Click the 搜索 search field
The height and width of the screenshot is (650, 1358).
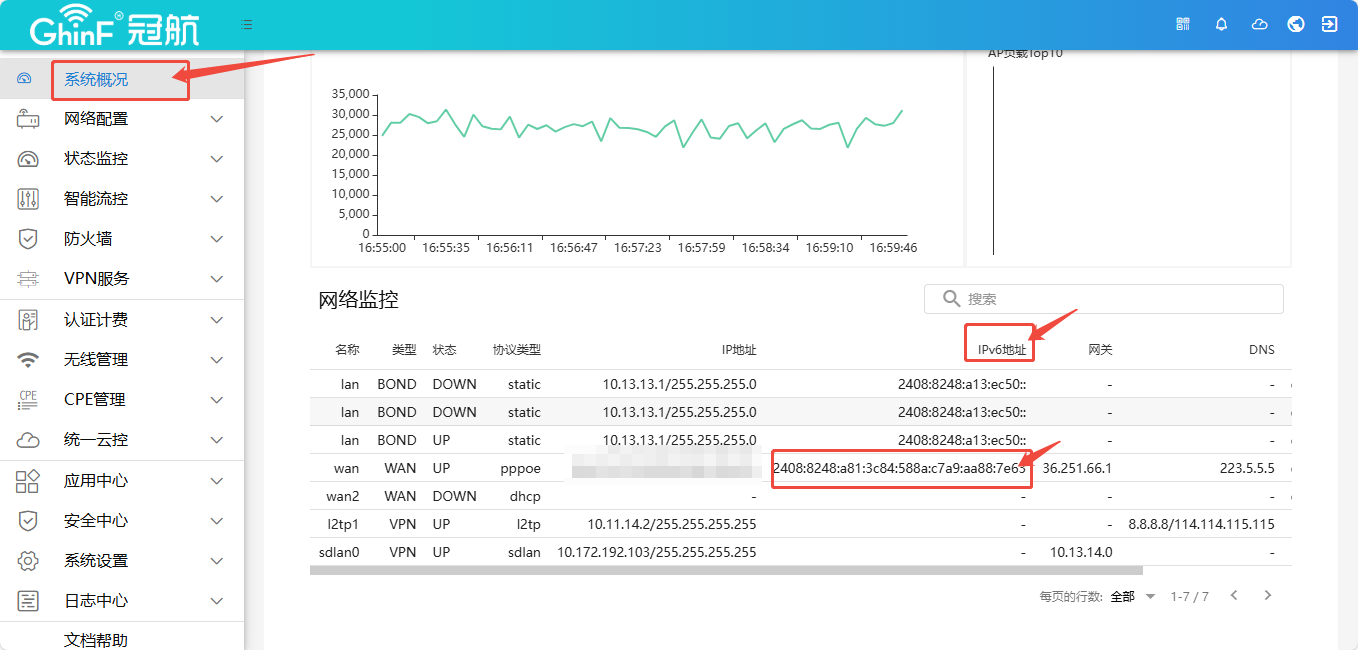pos(1115,299)
